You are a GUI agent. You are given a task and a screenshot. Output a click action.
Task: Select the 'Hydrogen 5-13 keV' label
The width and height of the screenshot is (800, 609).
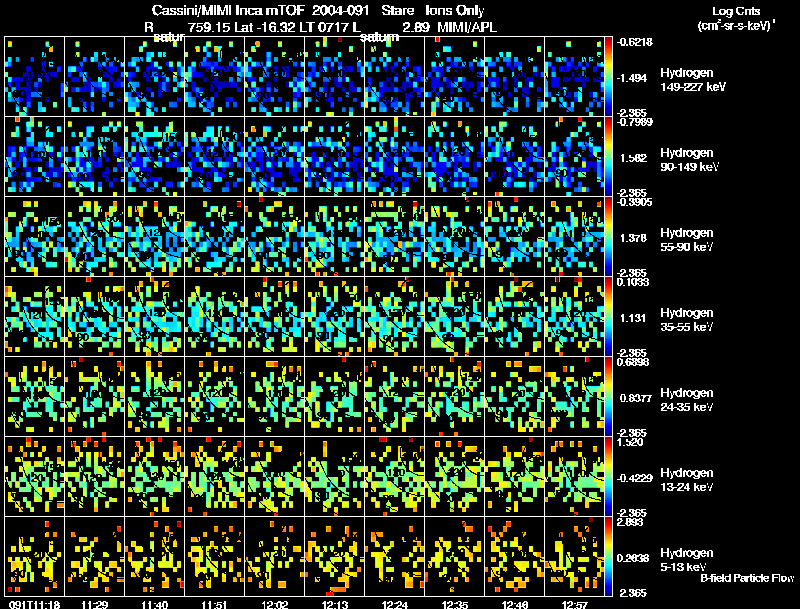(687, 560)
